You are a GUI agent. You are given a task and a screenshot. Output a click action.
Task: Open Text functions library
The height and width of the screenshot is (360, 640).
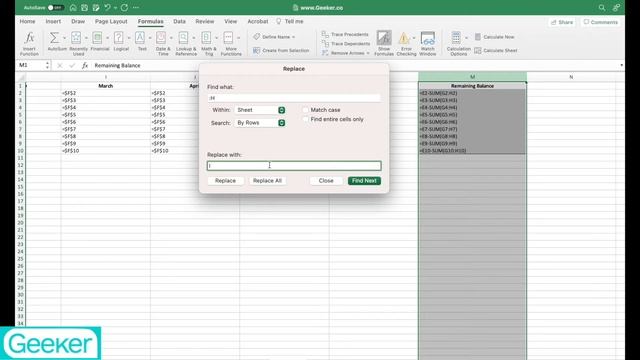142,42
